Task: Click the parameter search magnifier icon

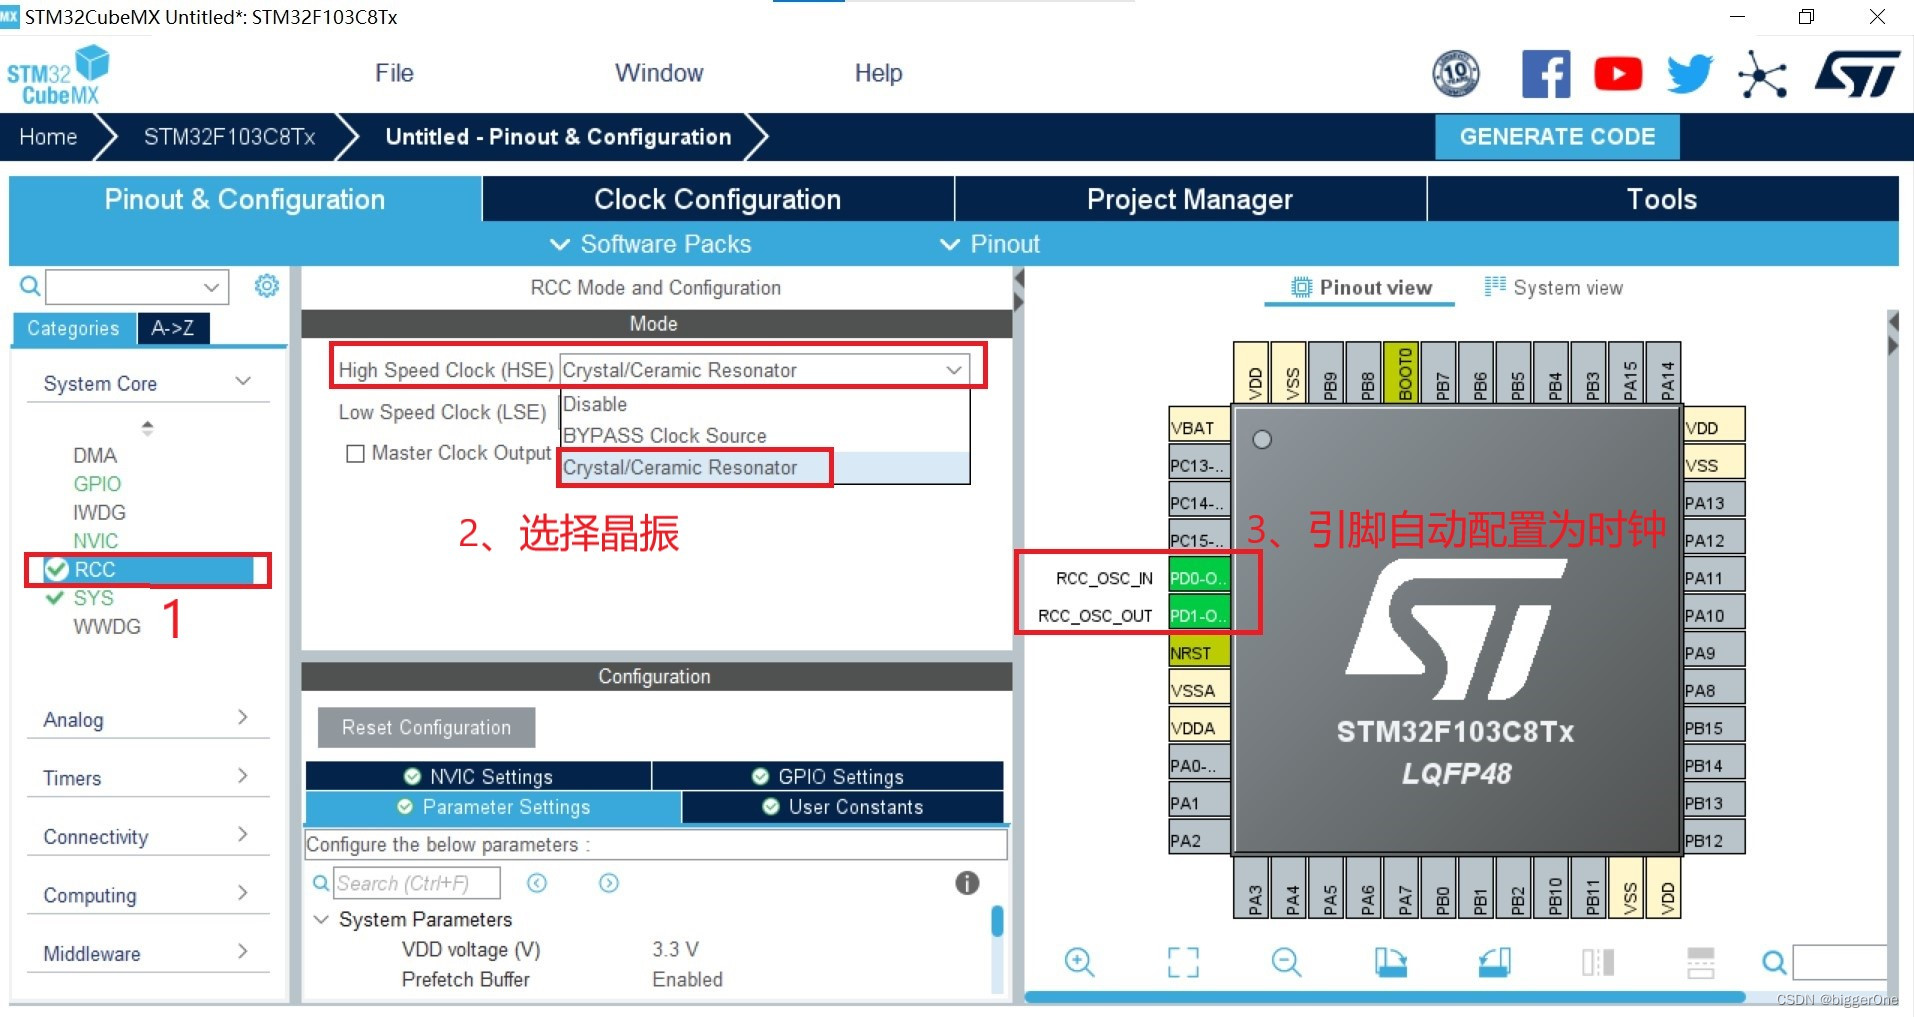Action: coord(321,883)
